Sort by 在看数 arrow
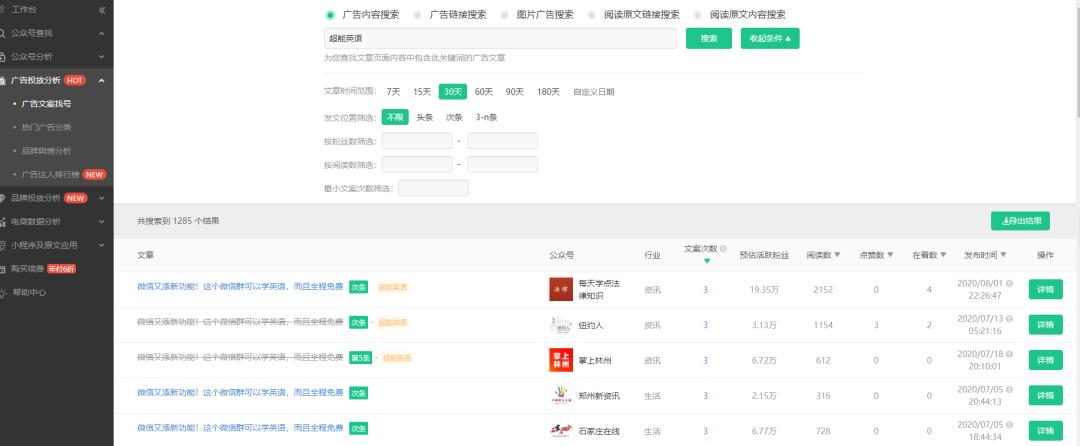Viewport: 1080px width, 446px height. (943, 255)
